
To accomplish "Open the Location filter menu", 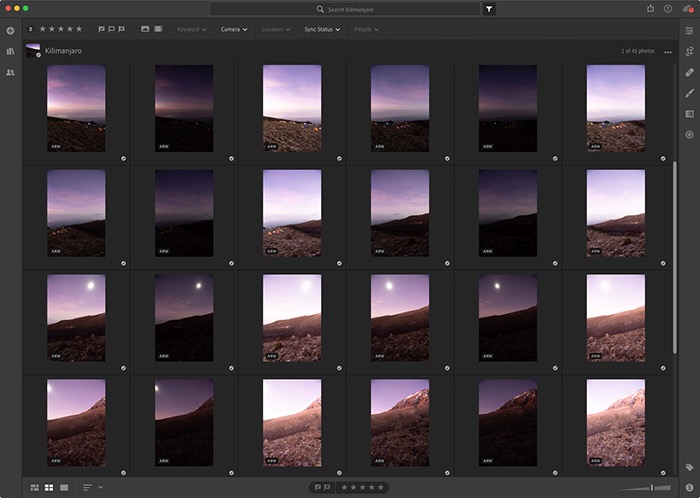I will coord(276,30).
